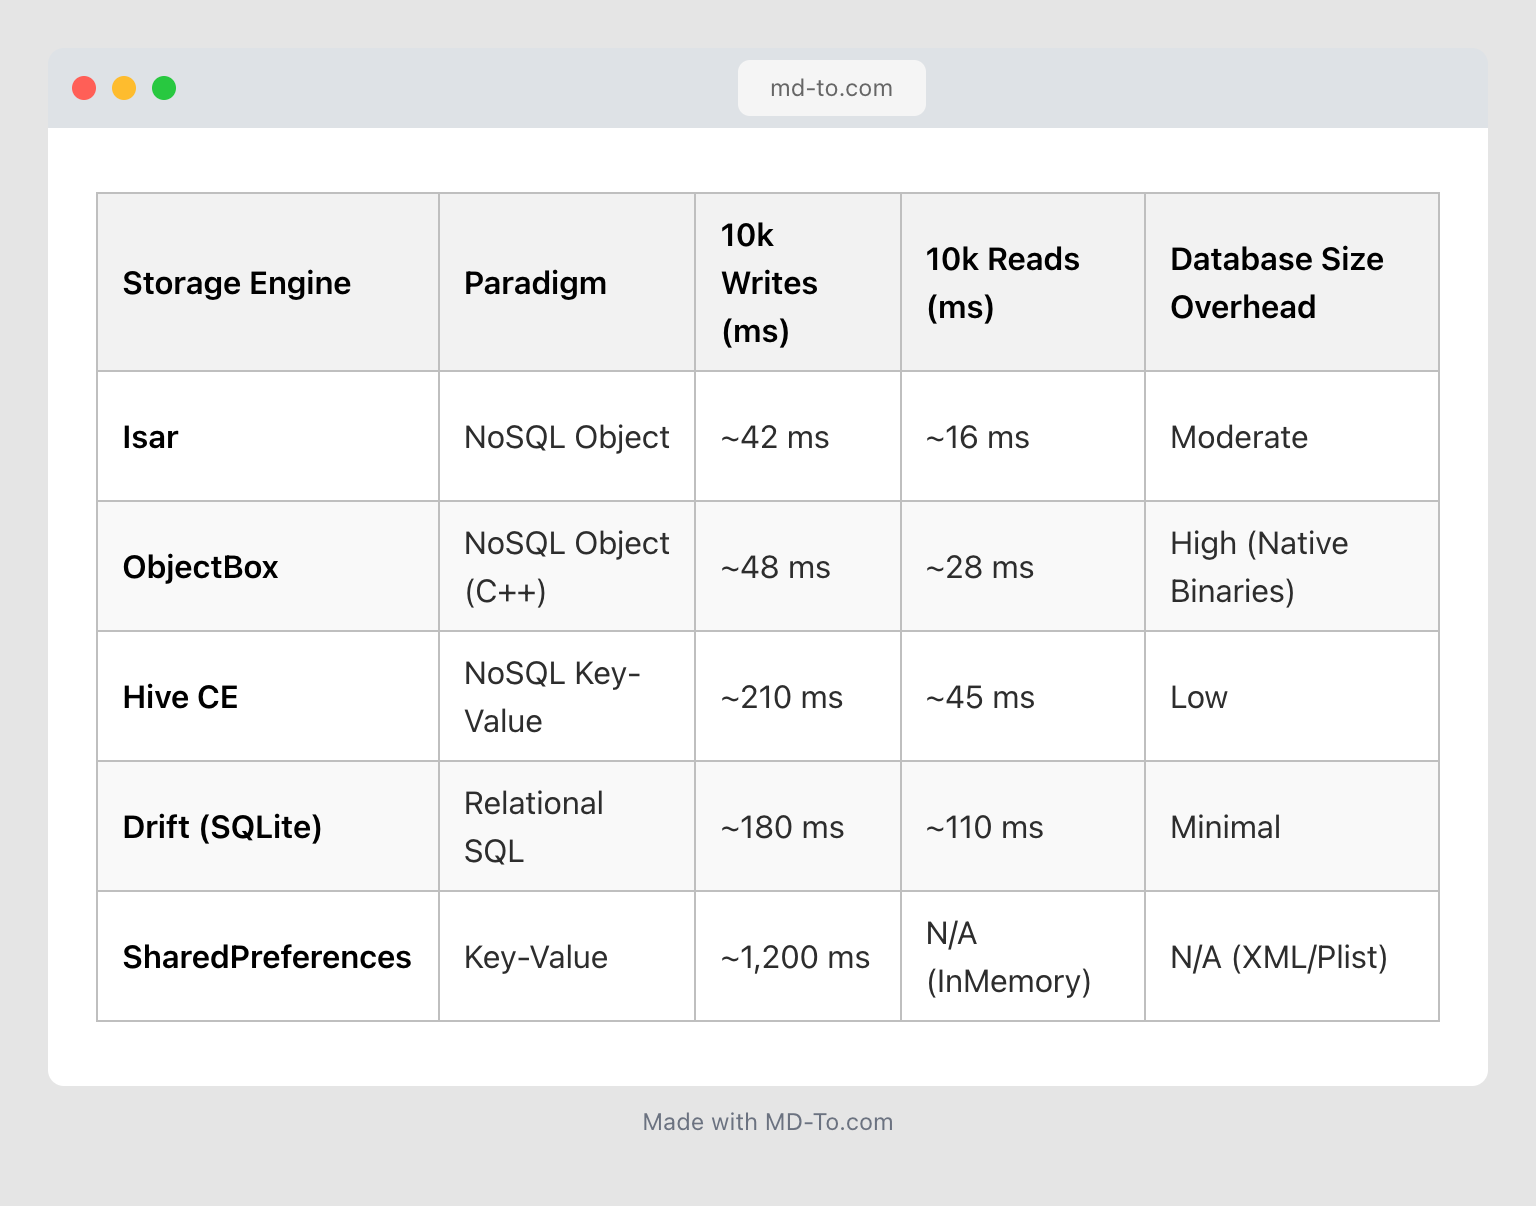Click the "Moderate" overhead cell
The width and height of the screenshot is (1536, 1206).
[x=1292, y=437]
